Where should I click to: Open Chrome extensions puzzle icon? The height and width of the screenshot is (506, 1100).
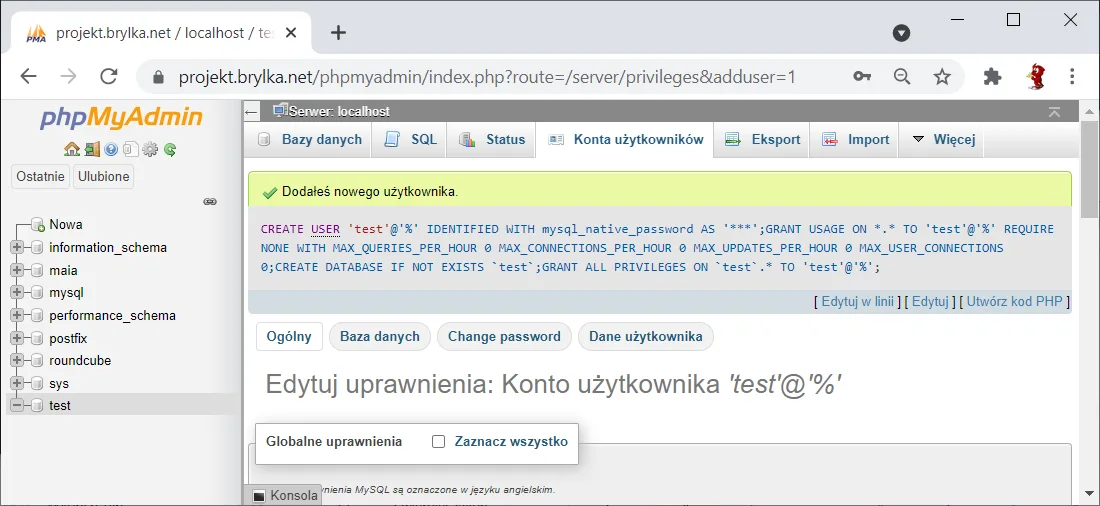[993, 76]
